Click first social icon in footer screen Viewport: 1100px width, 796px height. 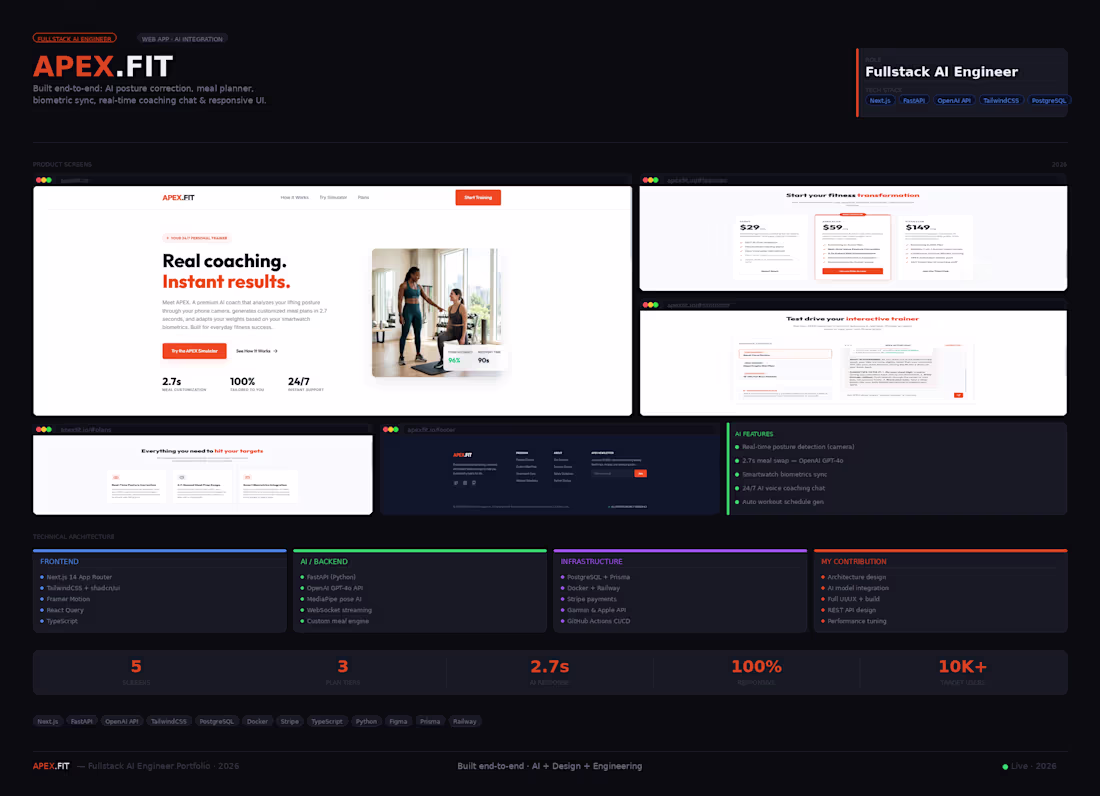[x=456, y=483]
